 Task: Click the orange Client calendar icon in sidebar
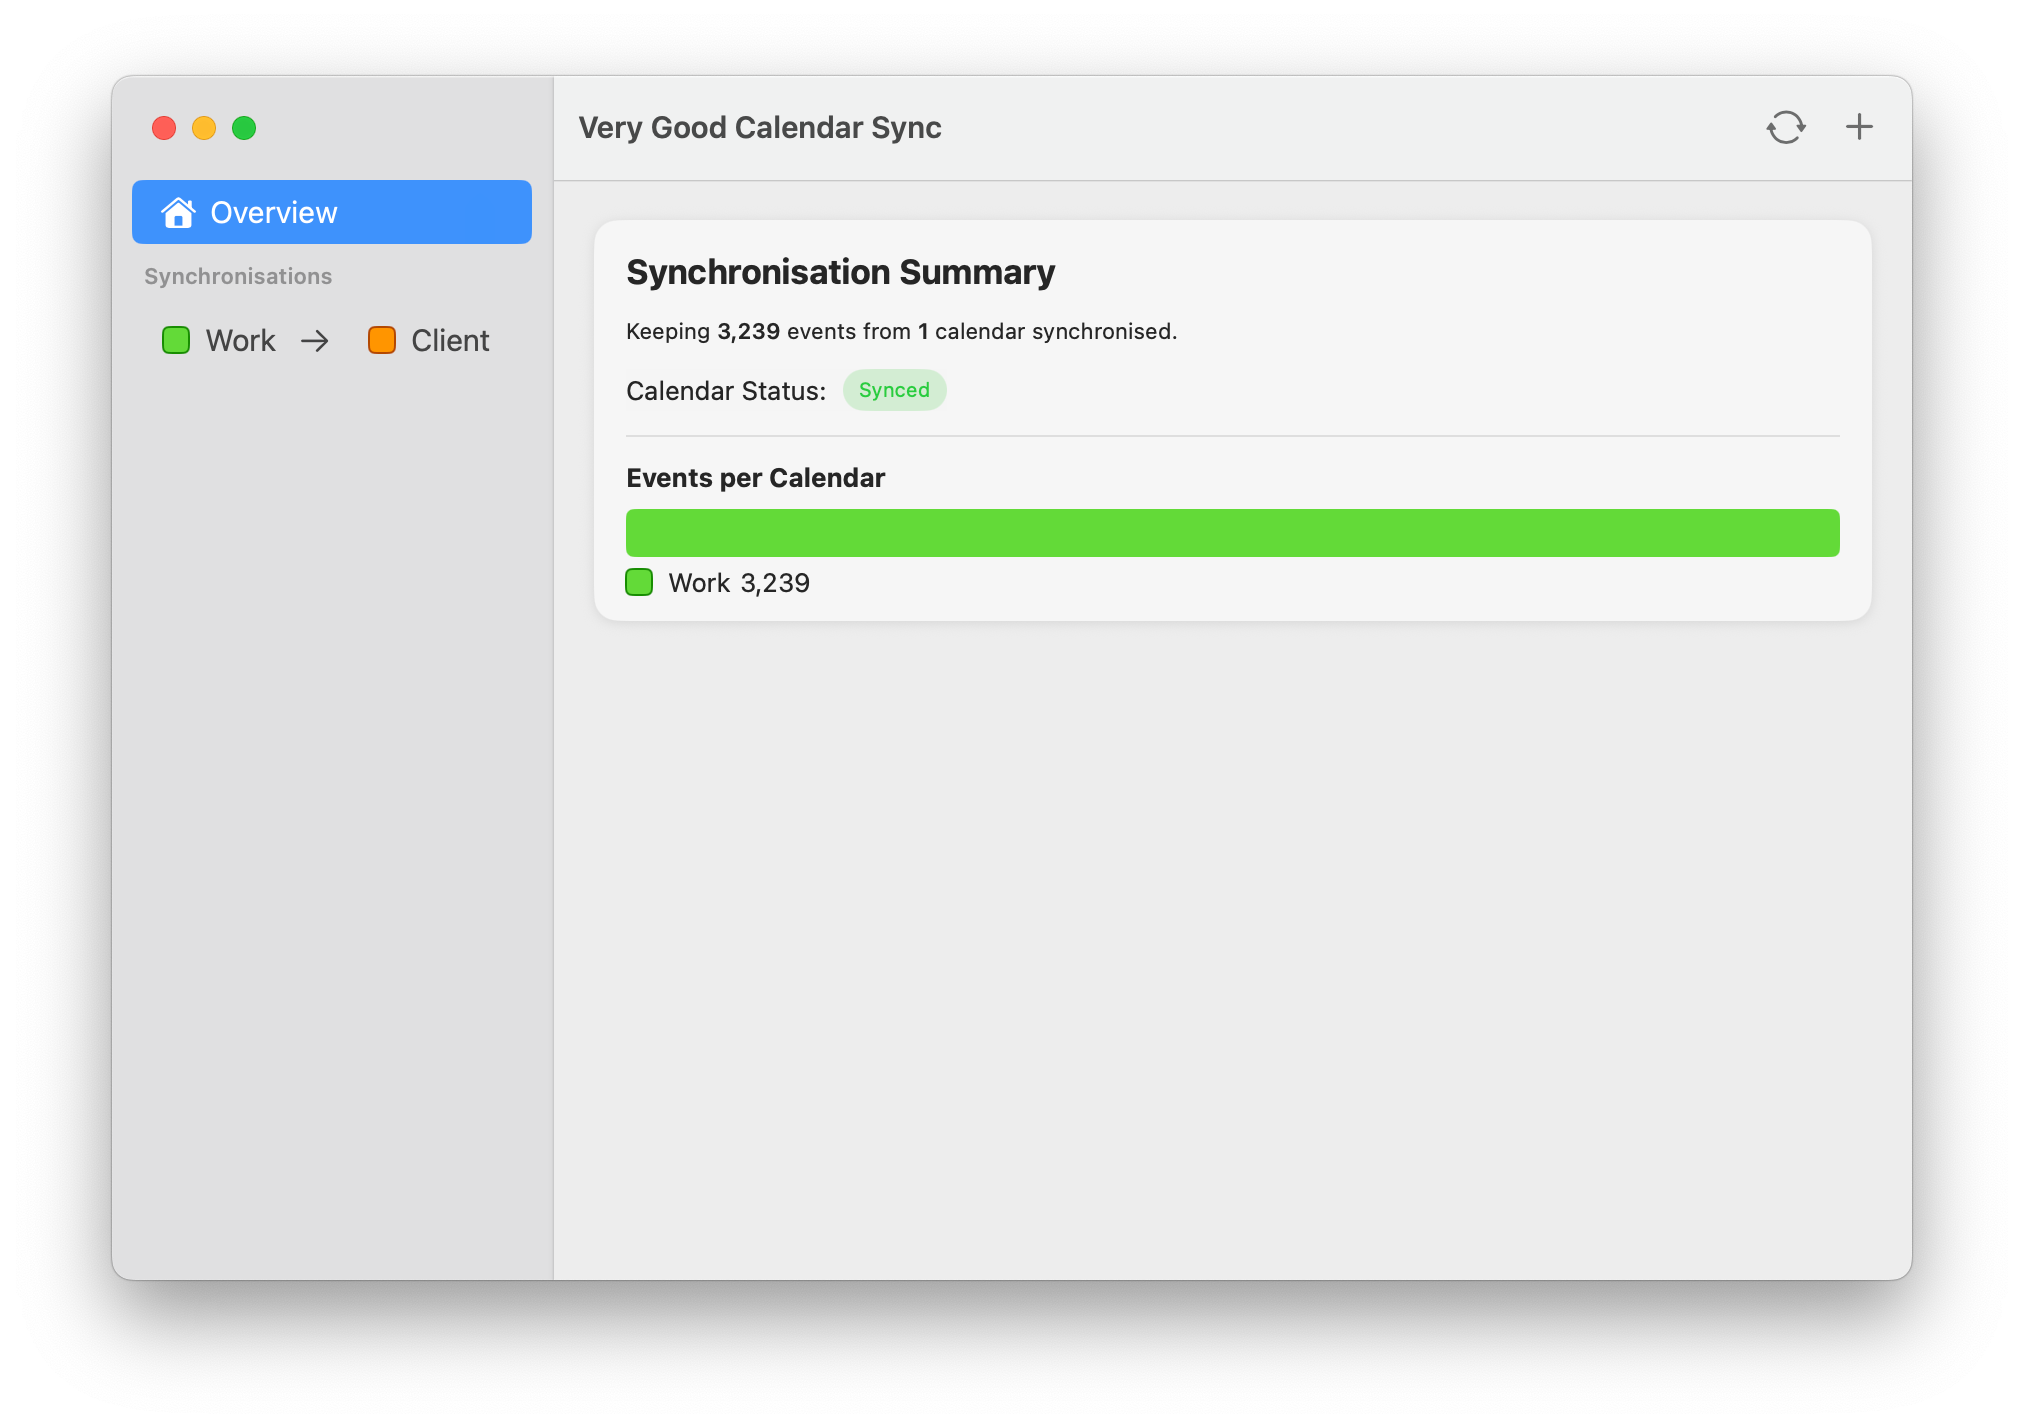coord(381,341)
